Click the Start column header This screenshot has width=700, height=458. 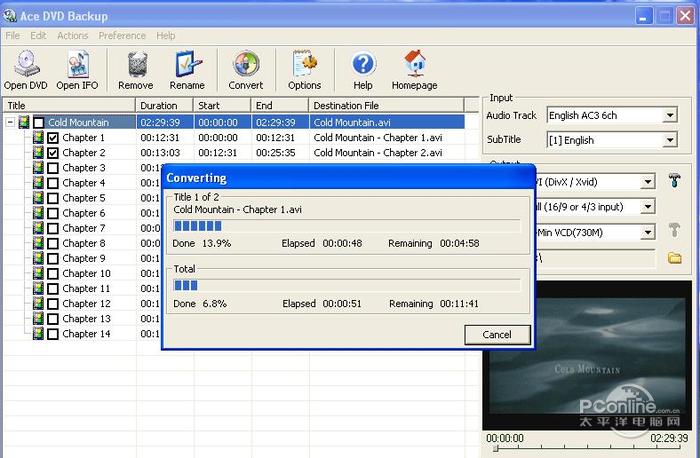[x=222, y=106]
